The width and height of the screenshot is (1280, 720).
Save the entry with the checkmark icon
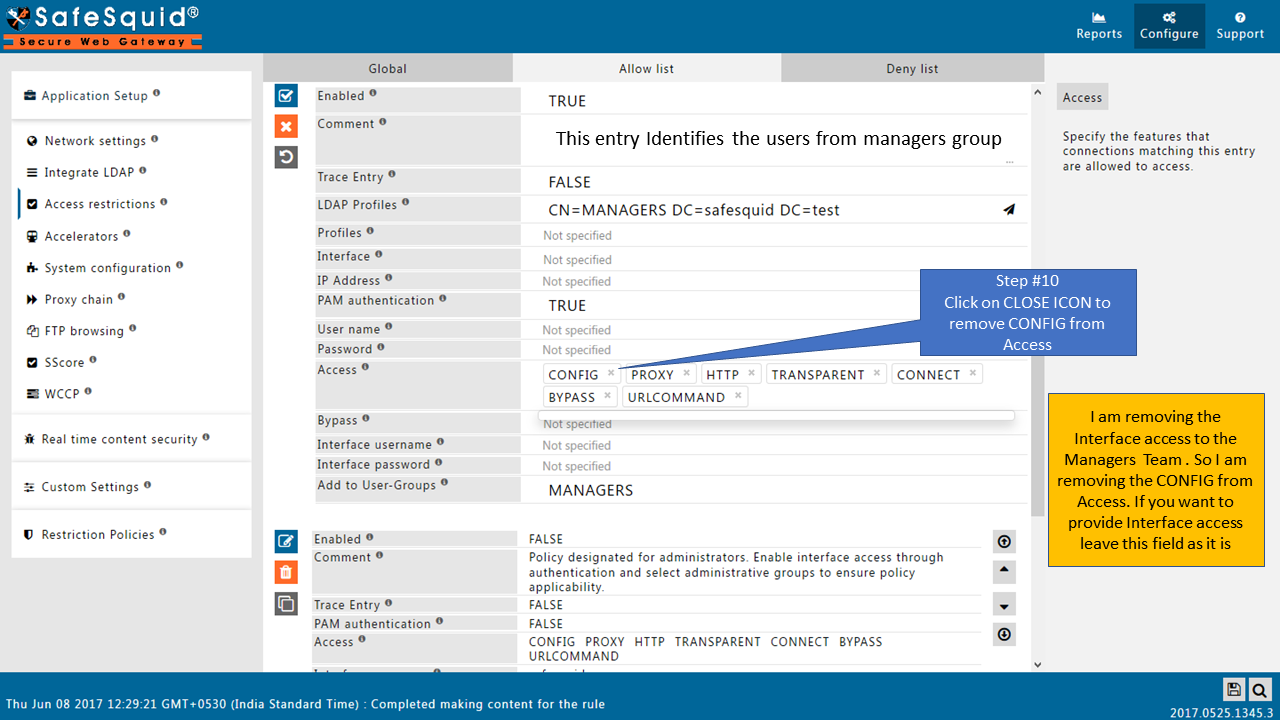(286, 96)
